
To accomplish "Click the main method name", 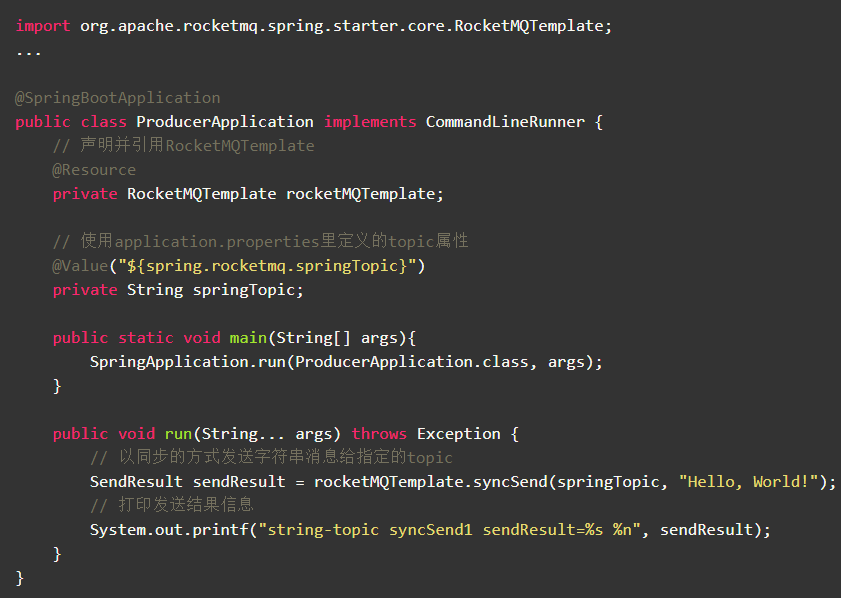I will [248, 338].
